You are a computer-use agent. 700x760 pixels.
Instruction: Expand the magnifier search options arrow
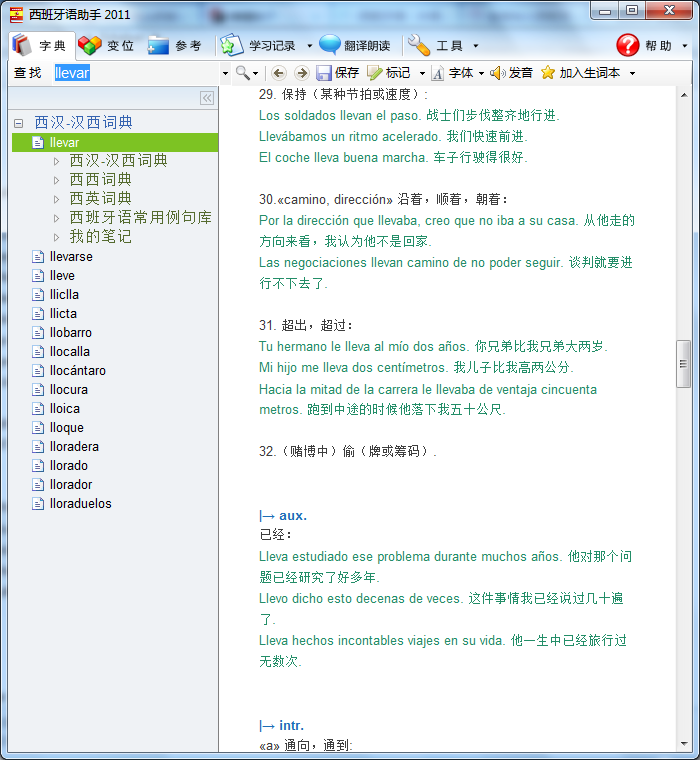(255, 74)
